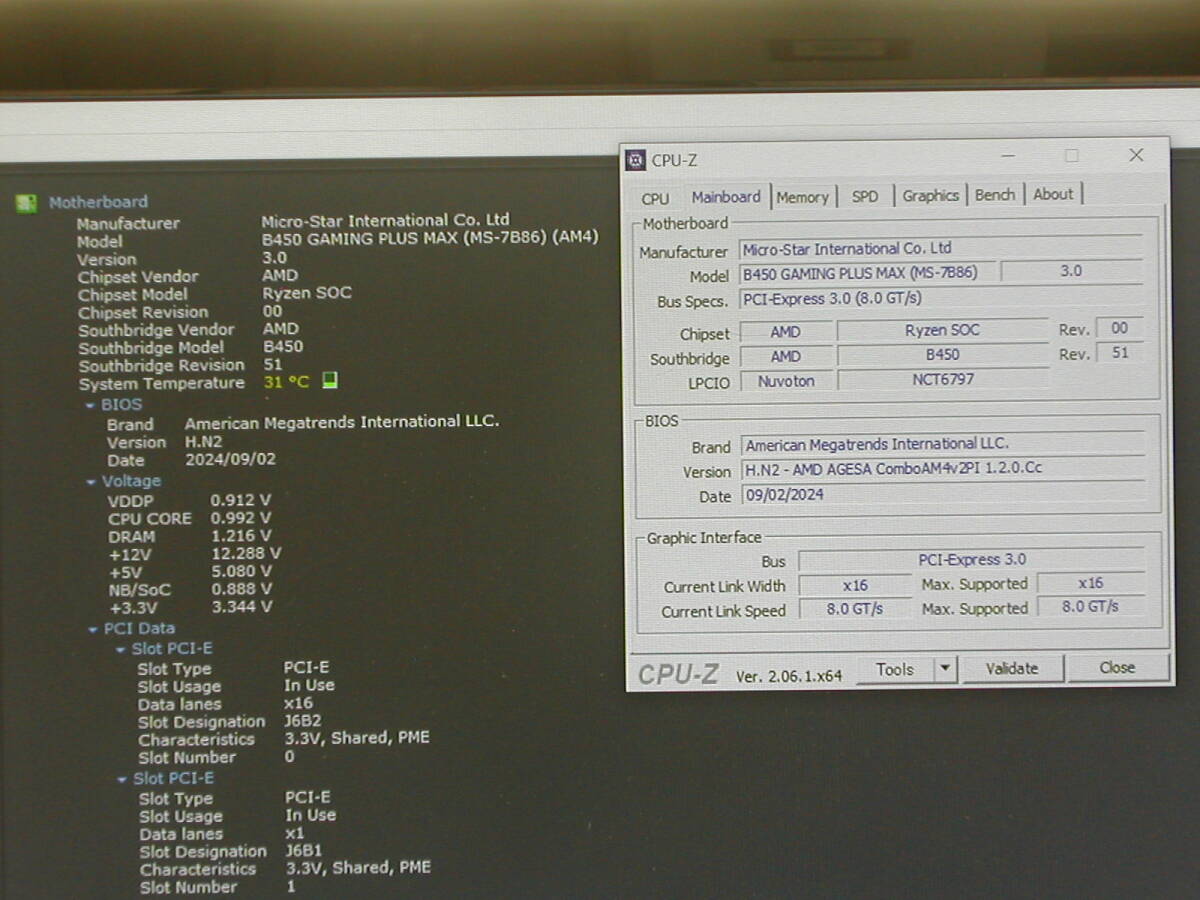This screenshot has width=1200, height=900.
Task: Click the System Temperature '31 °C' value
Action: pyautogui.click(x=287, y=383)
